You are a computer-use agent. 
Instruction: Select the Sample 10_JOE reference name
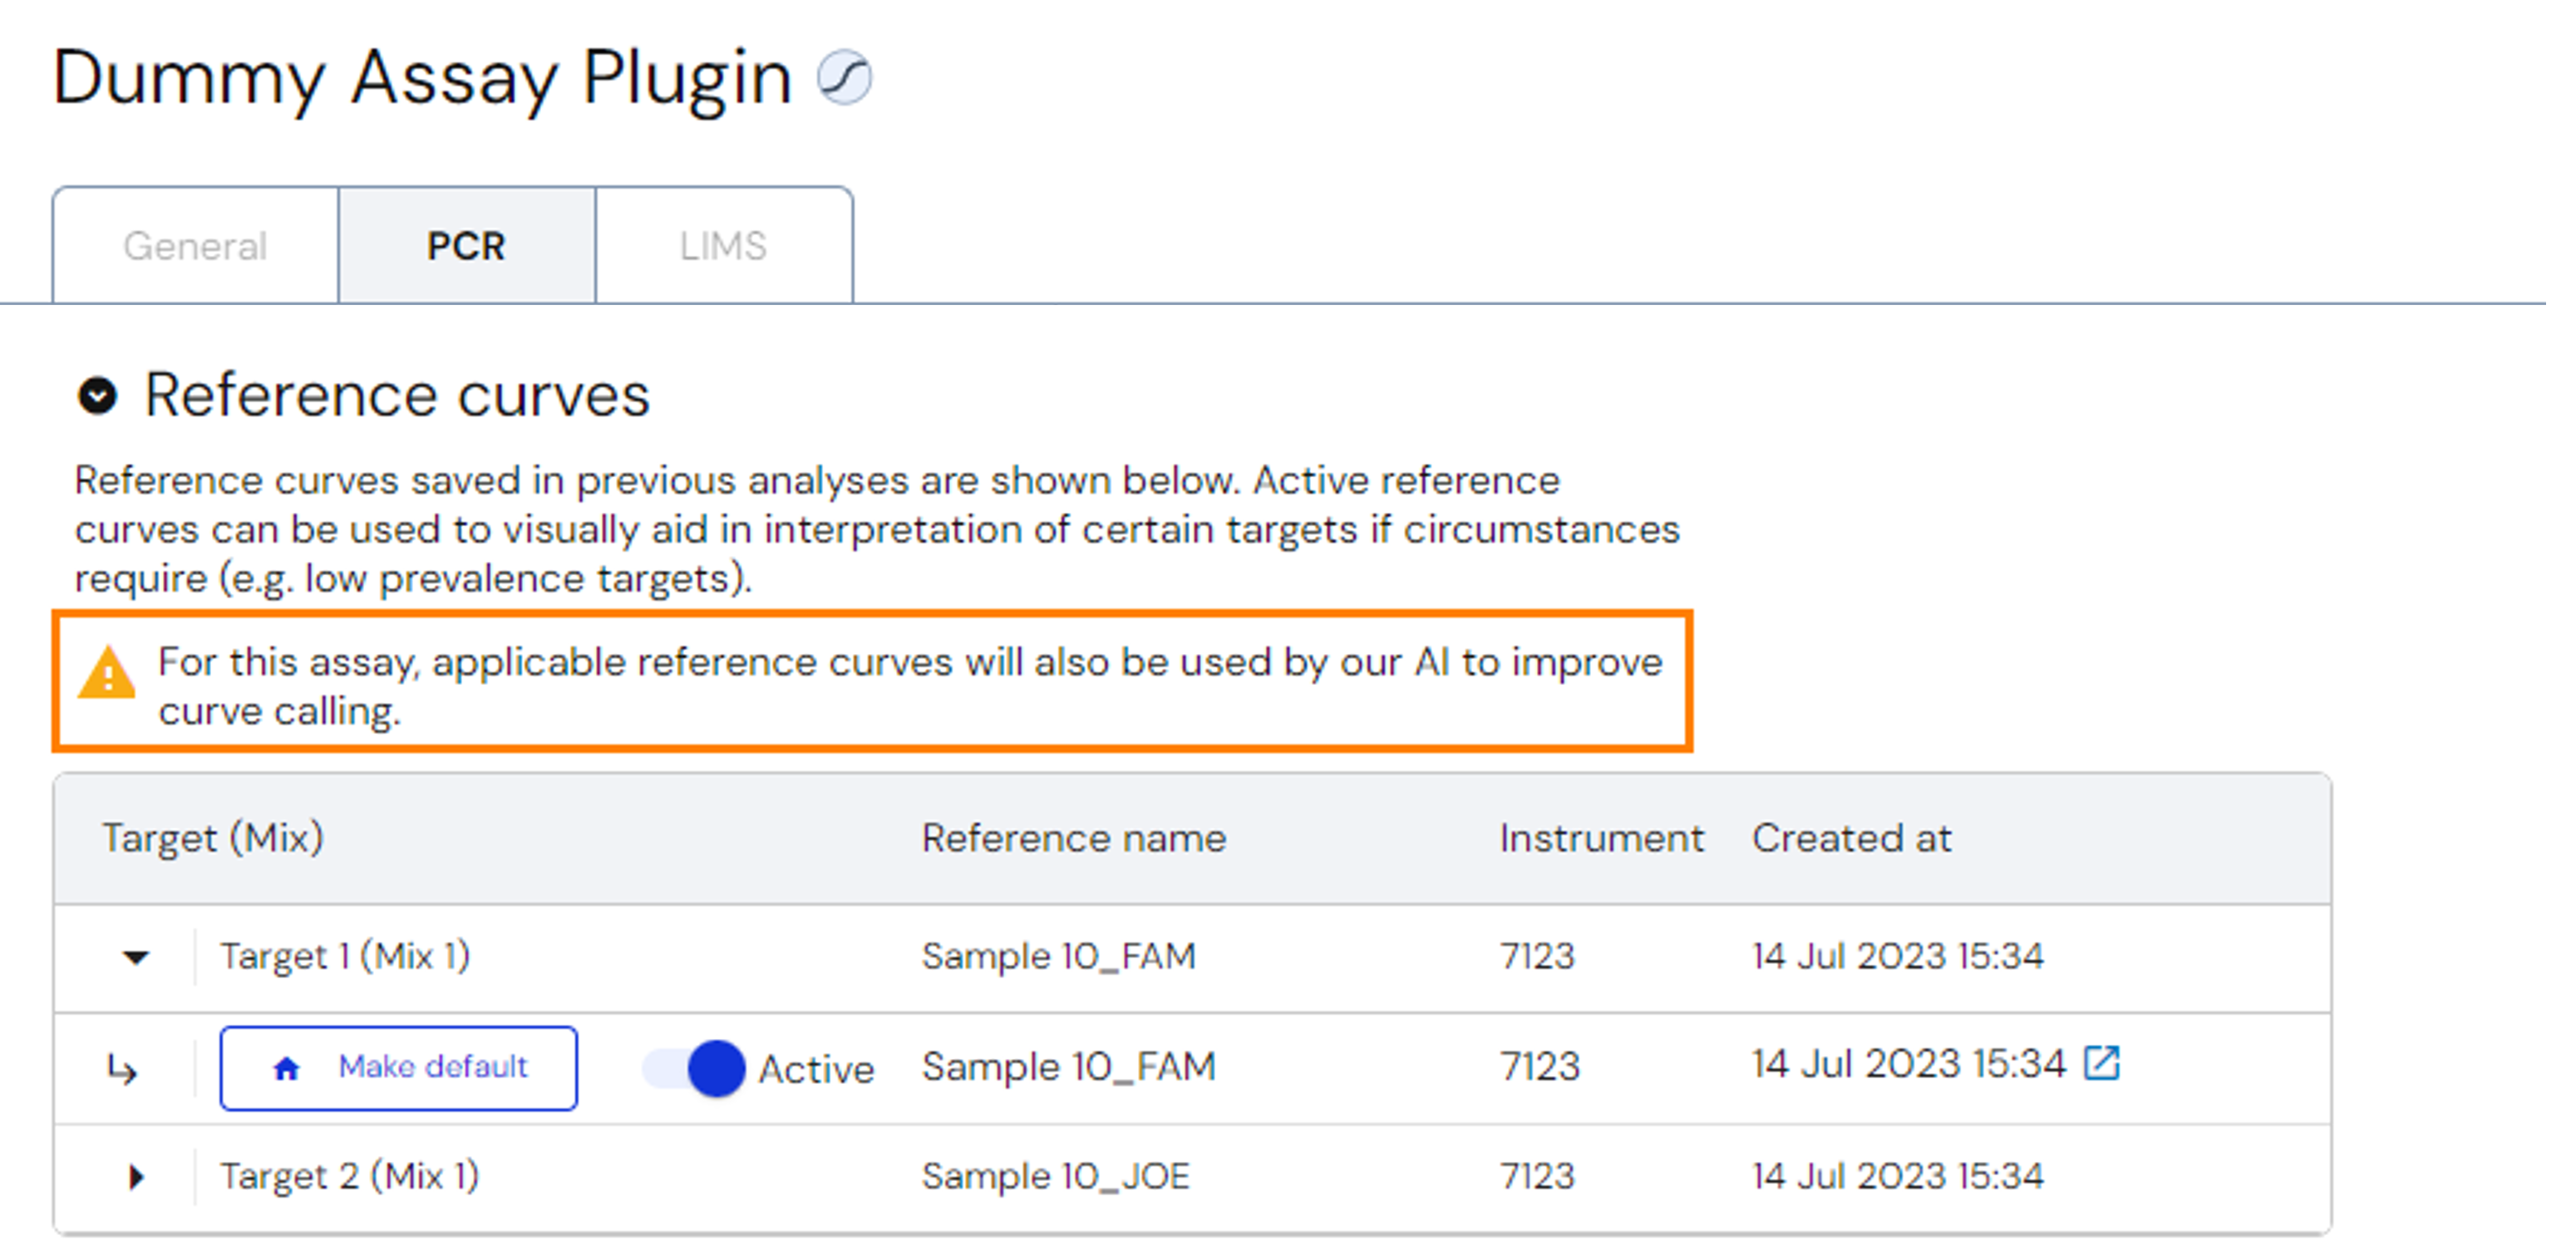tap(1055, 1177)
